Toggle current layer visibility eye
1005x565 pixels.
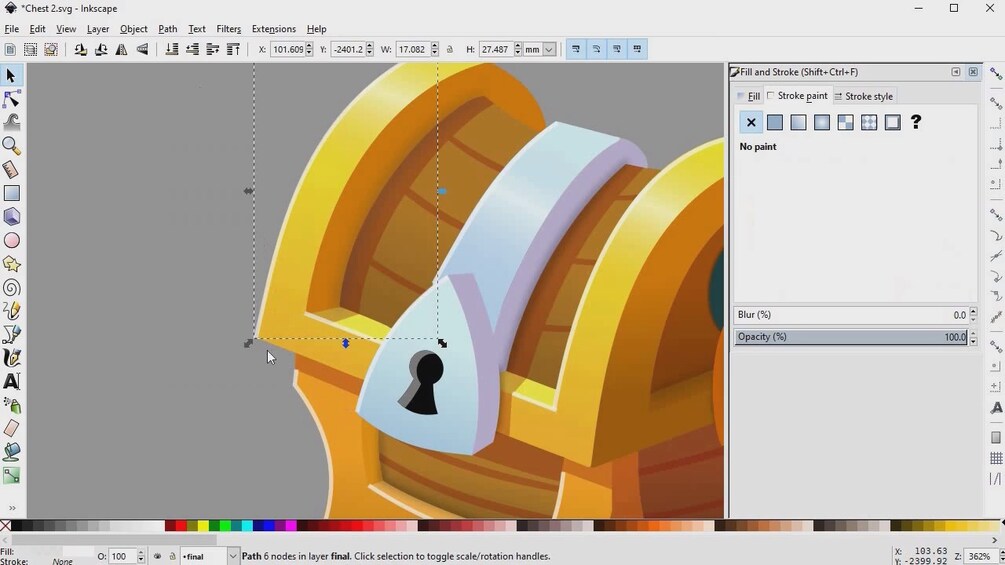pyautogui.click(x=157, y=556)
